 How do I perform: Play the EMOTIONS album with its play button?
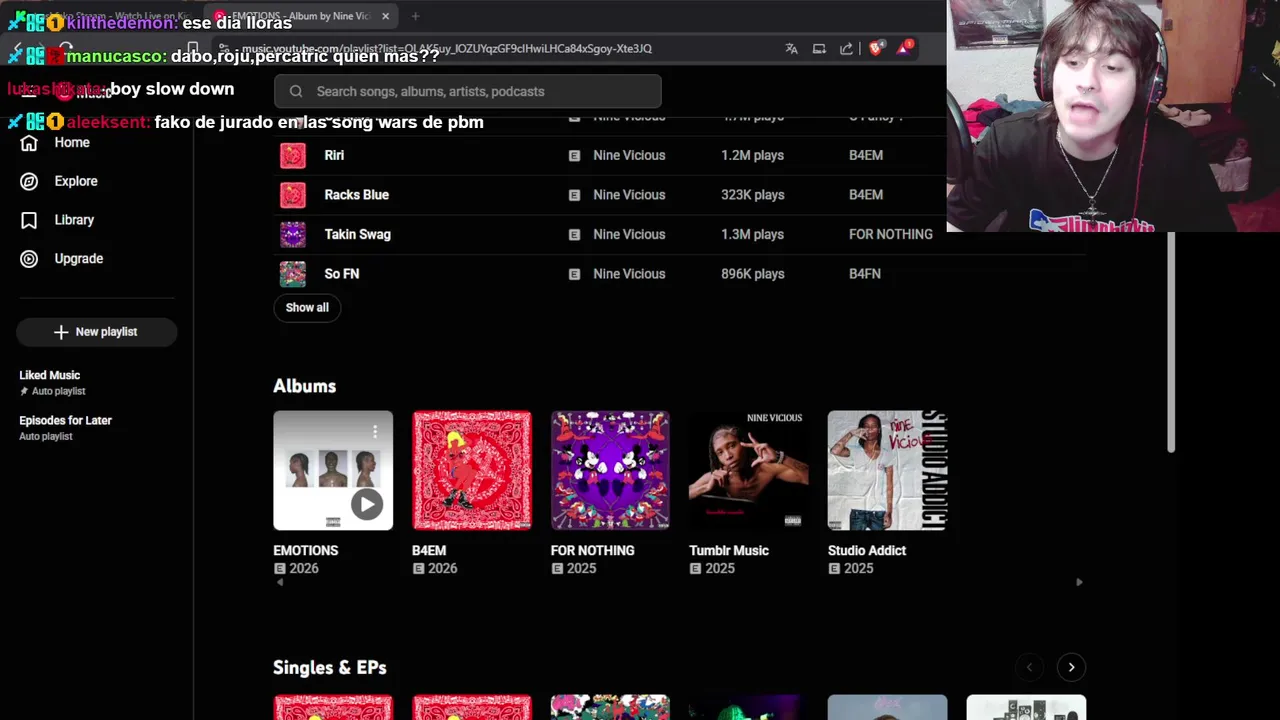[x=366, y=504]
